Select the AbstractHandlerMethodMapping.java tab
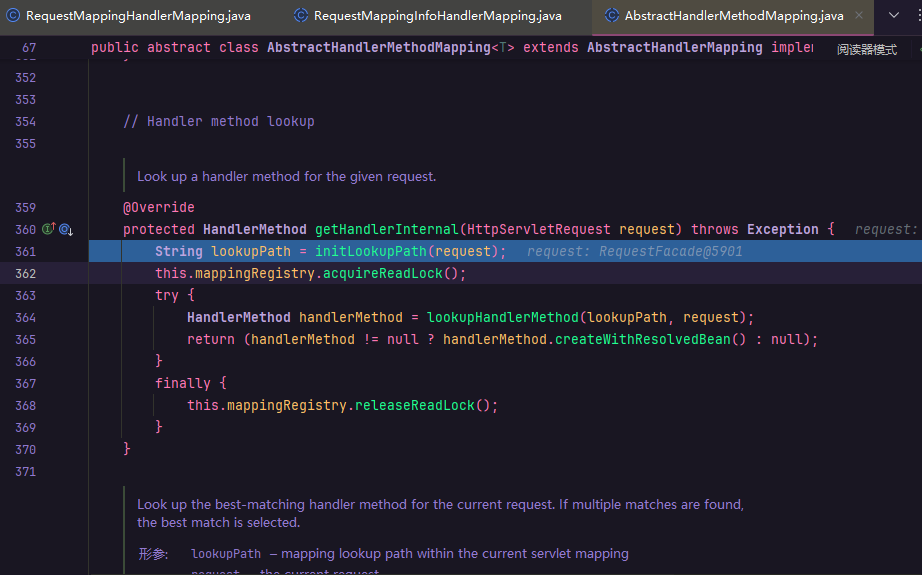Image resolution: width=922 pixels, height=575 pixels. coord(733,16)
